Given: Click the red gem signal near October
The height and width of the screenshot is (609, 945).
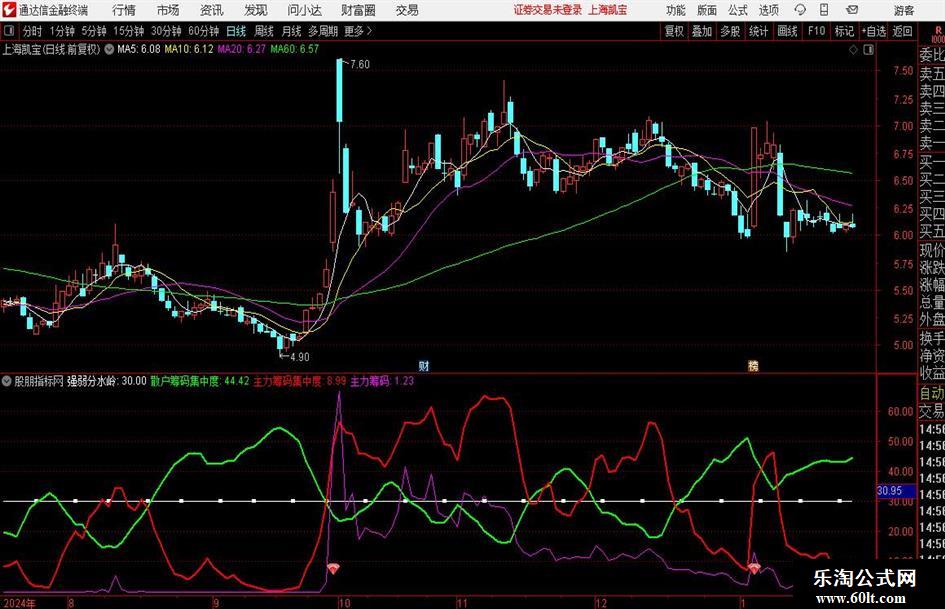Looking at the screenshot, I should coord(333,568).
